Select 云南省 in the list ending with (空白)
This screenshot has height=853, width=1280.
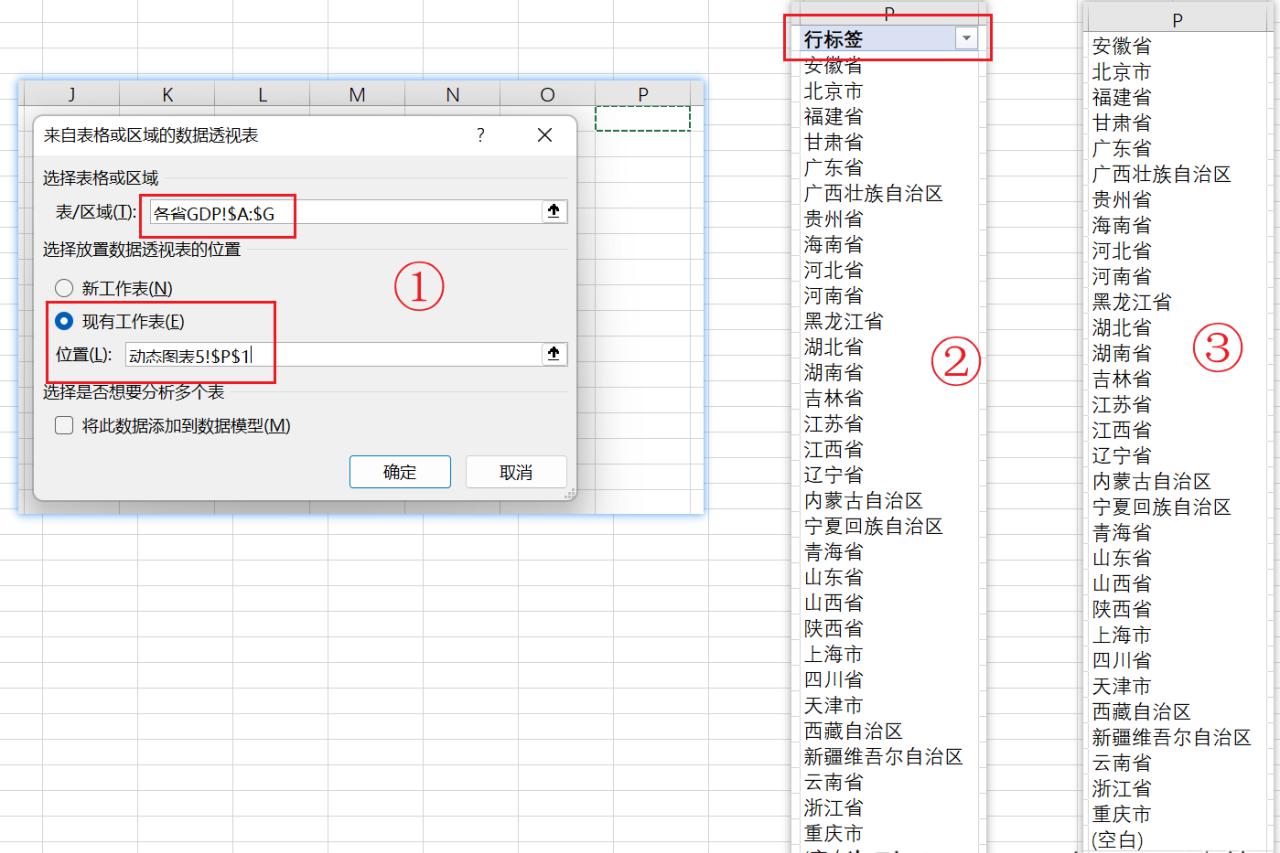click(x=1121, y=763)
